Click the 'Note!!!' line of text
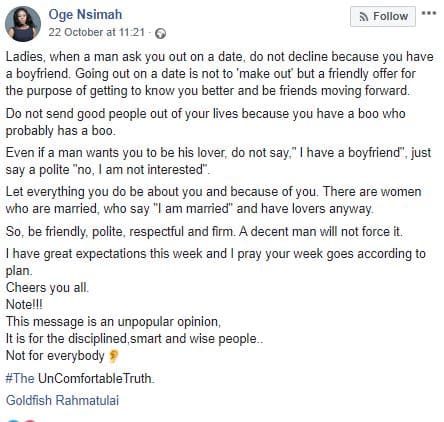444x422 pixels. point(24,304)
